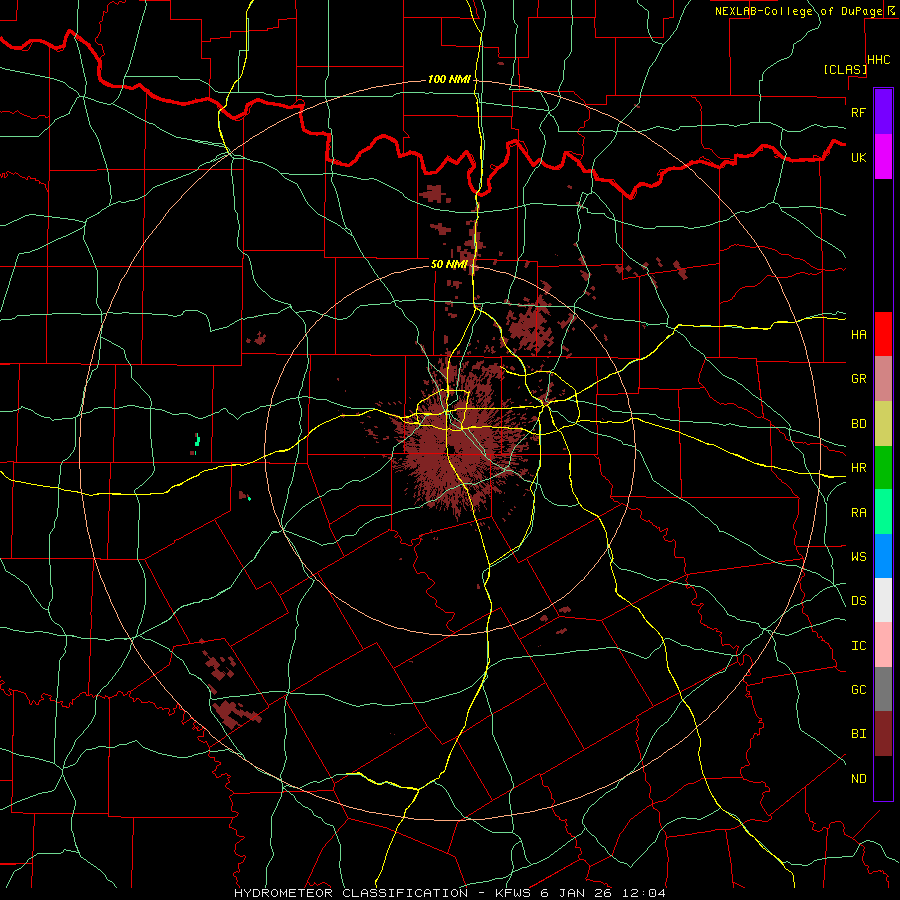Click the 'BI' legend label
Viewport: 900px width, 900px height.
pos(858,734)
